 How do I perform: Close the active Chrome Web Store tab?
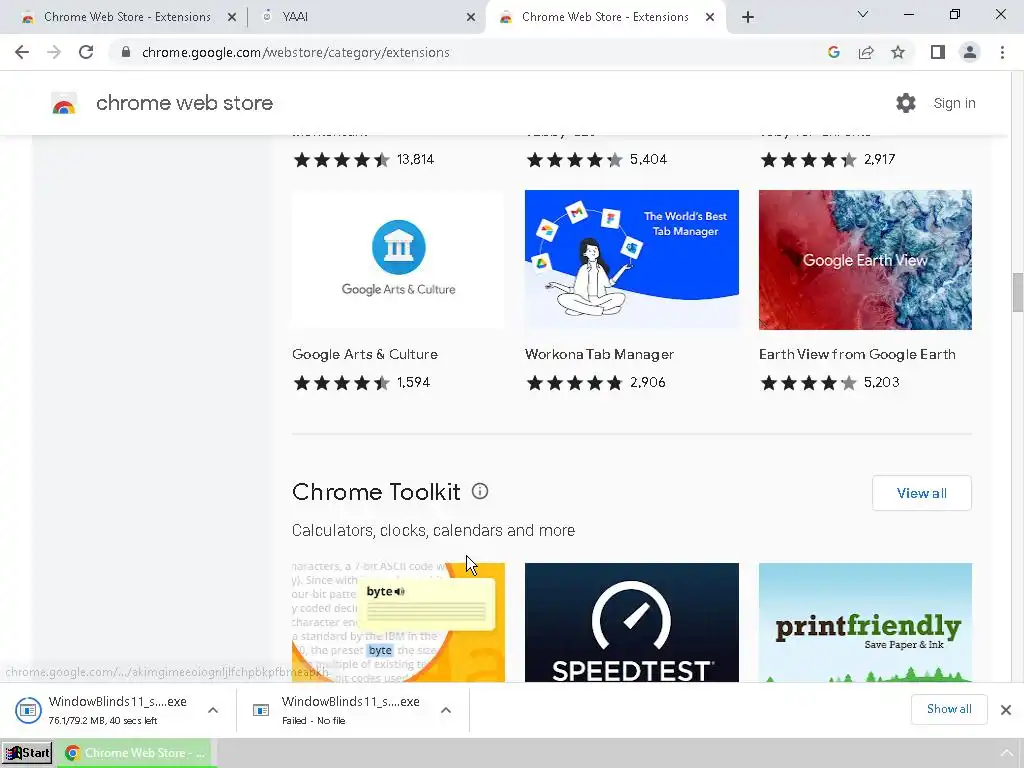pyautogui.click(x=710, y=17)
